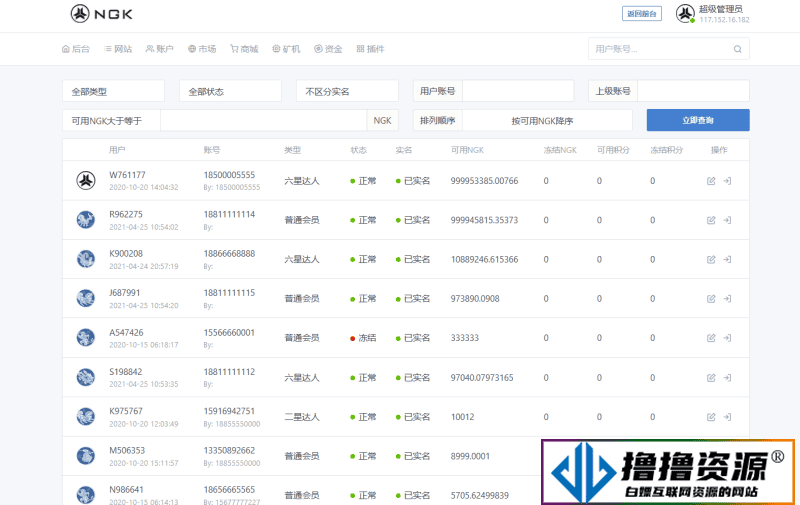Click login-as icon for user S198842
The image size is (800, 505).
(x=728, y=378)
